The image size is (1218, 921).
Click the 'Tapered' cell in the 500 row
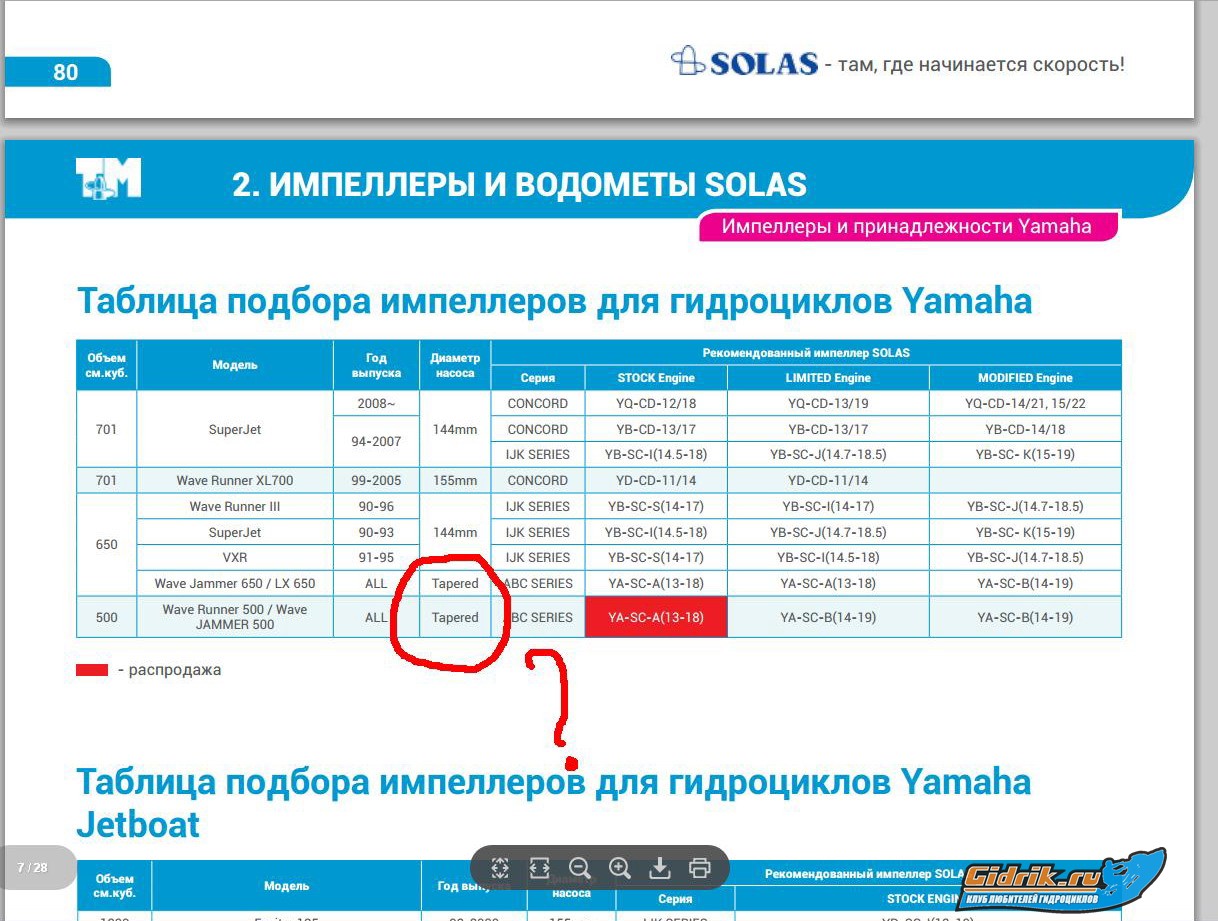[455, 617]
